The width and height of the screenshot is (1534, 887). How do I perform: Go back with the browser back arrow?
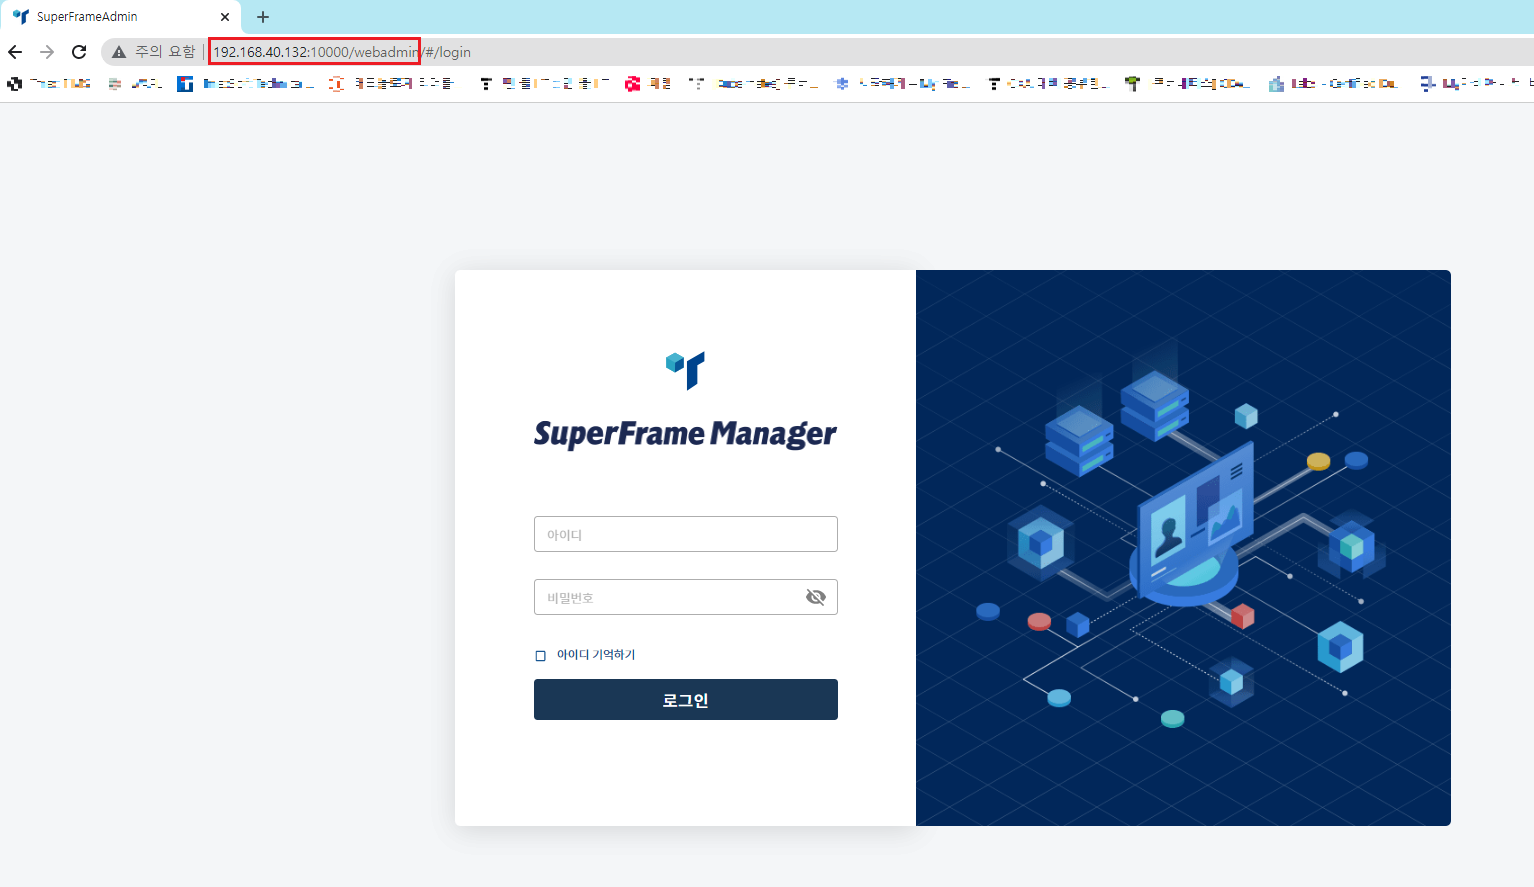[x=15, y=52]
